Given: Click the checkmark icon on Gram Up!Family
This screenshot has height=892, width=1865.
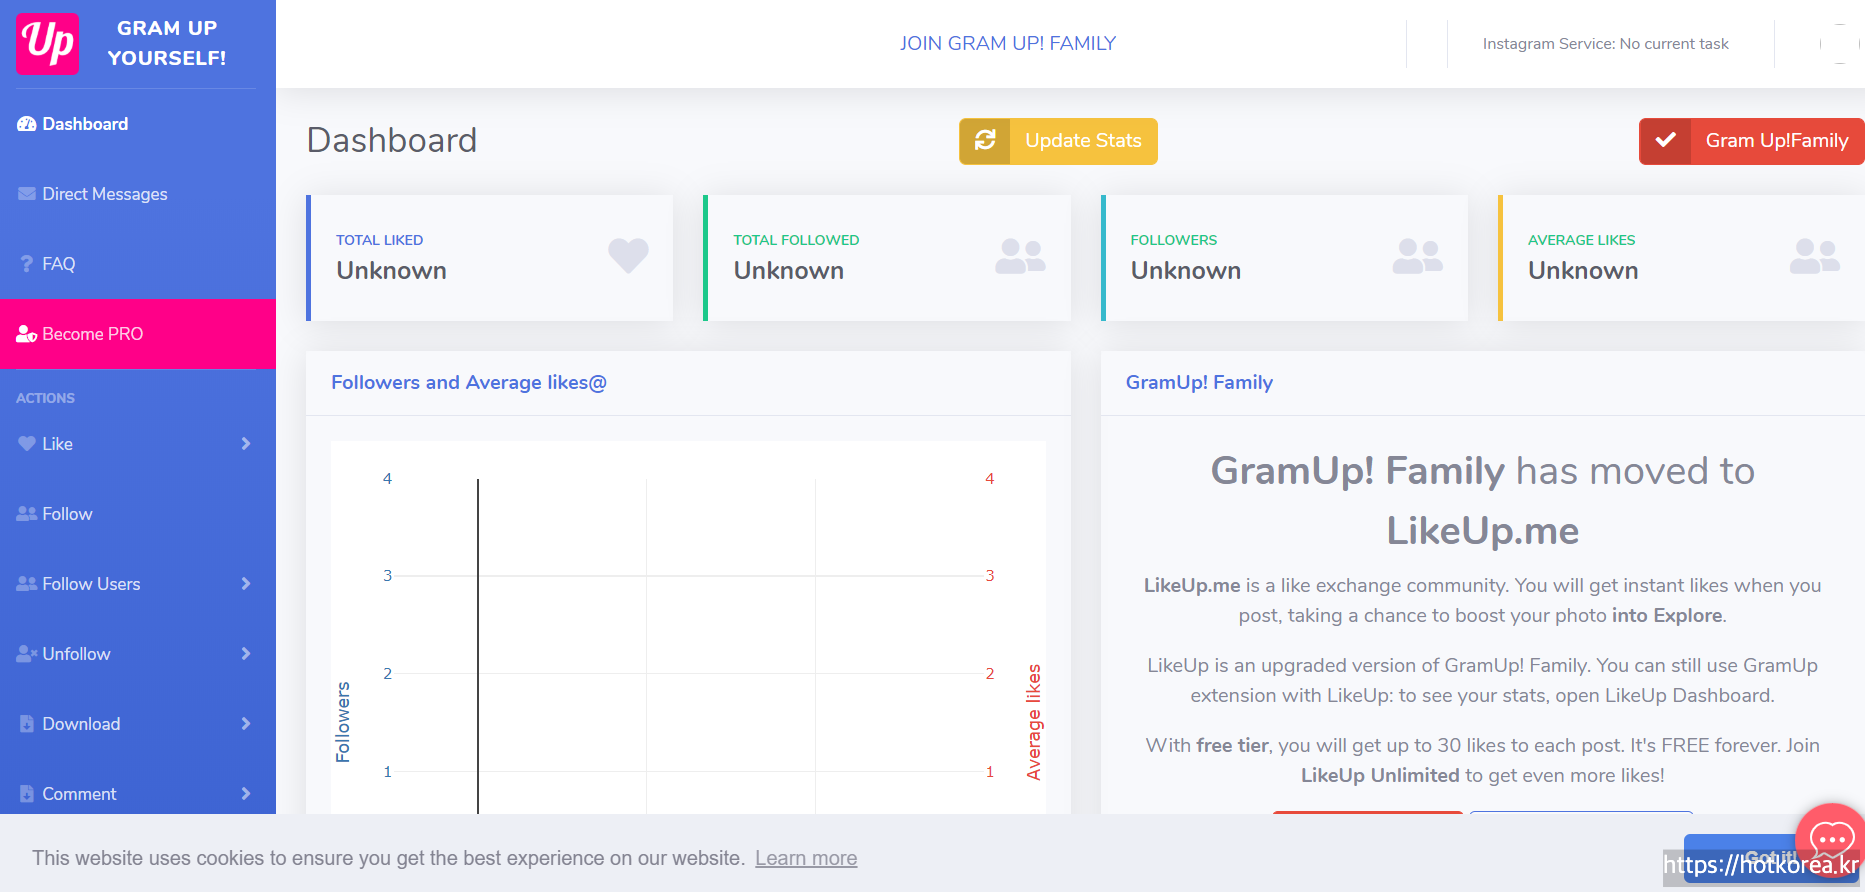Looking at the screenshot, I should click(x=1665, y=141).
